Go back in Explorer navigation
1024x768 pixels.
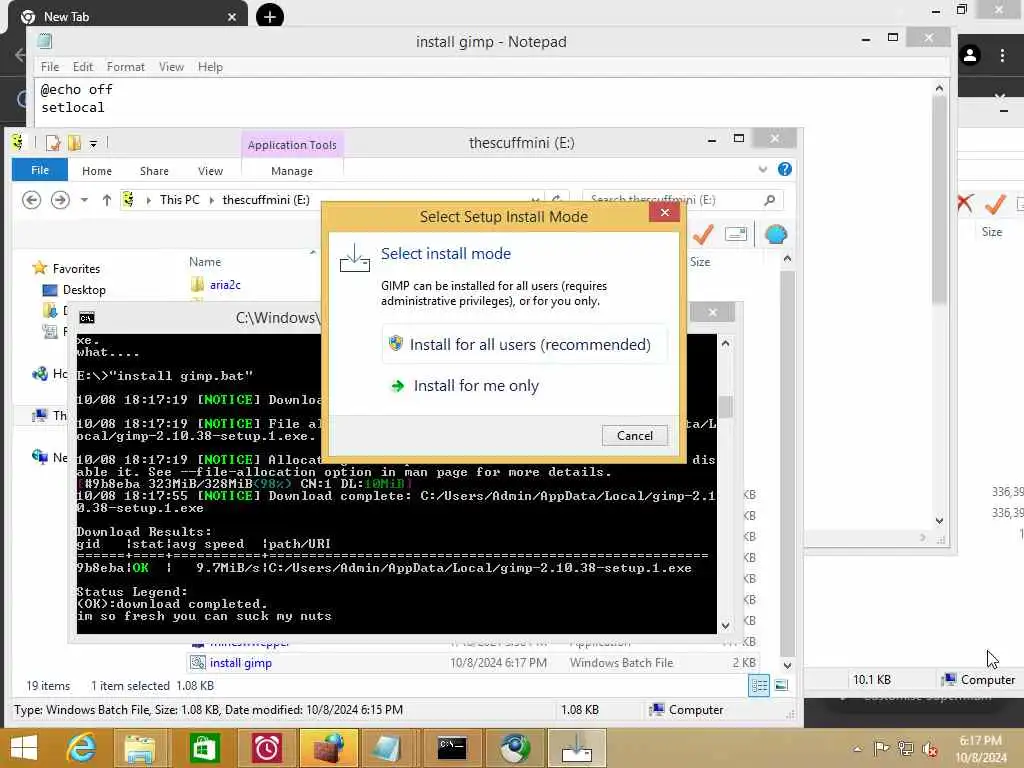point(31,200)
